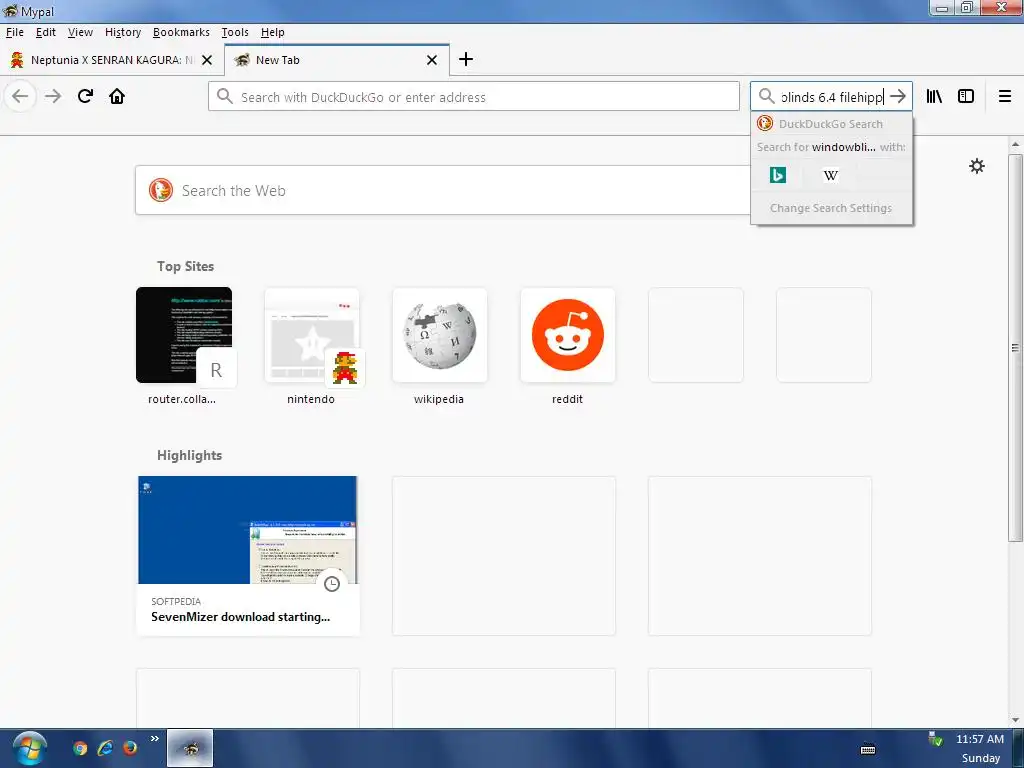The height and width of the screenshot is (768, 1024).
Task: Click the page vertical scrollbar thumb
Action: pos(1015,347)
